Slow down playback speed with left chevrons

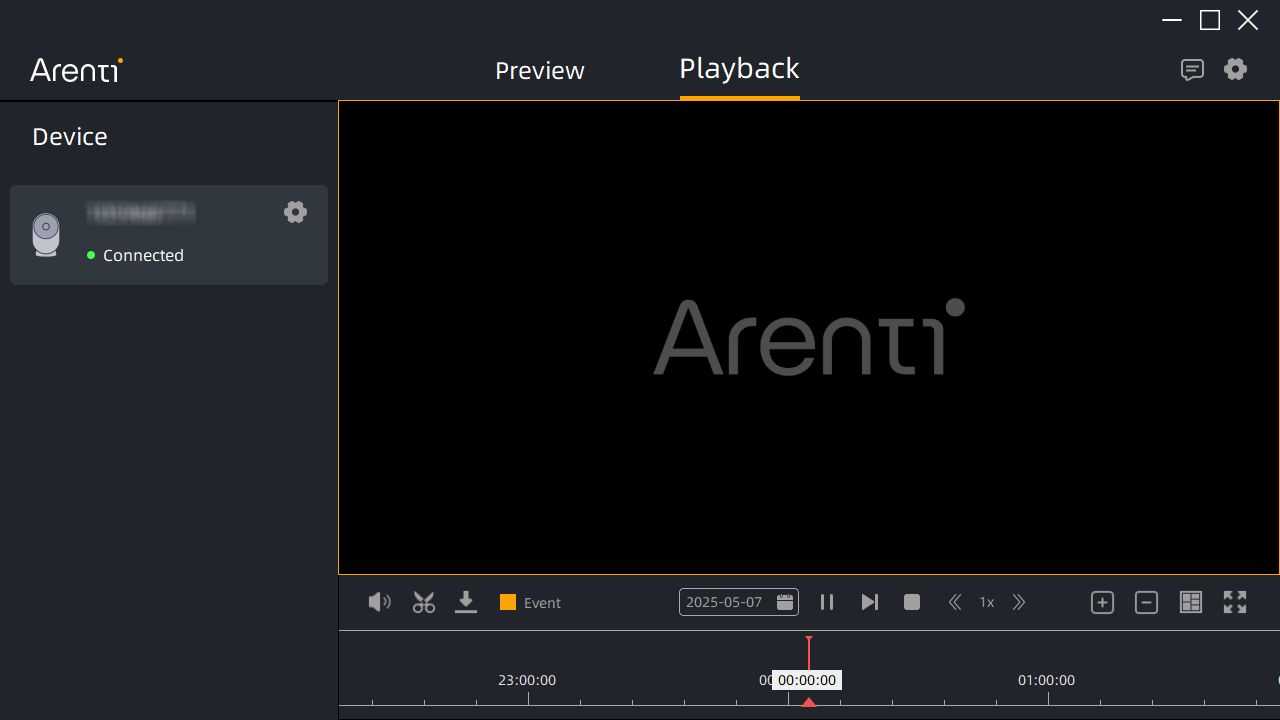[x=955, y=602]
